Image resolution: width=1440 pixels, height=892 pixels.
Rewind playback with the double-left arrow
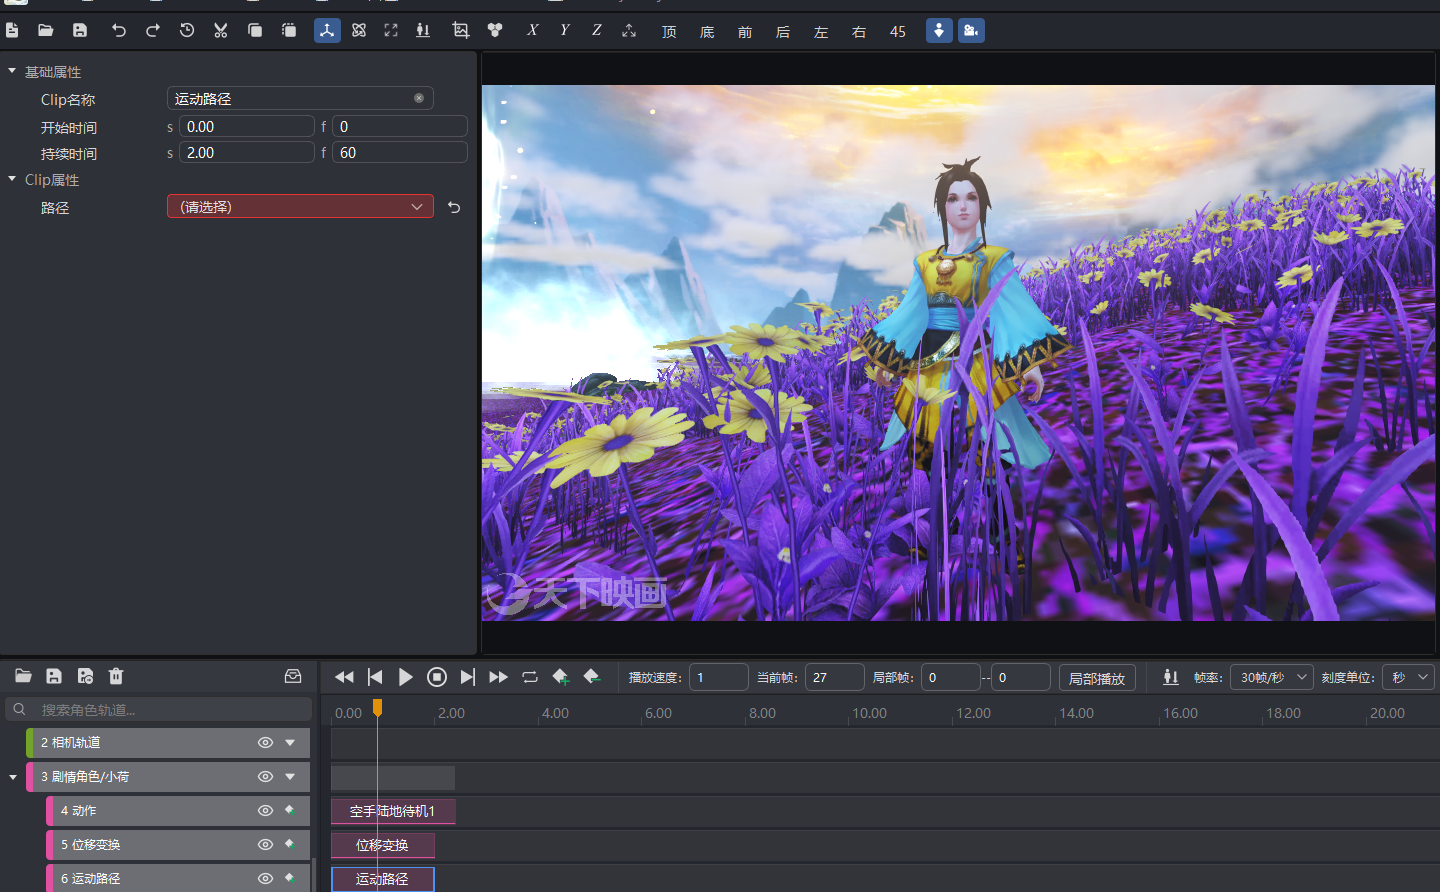(344, 677)
